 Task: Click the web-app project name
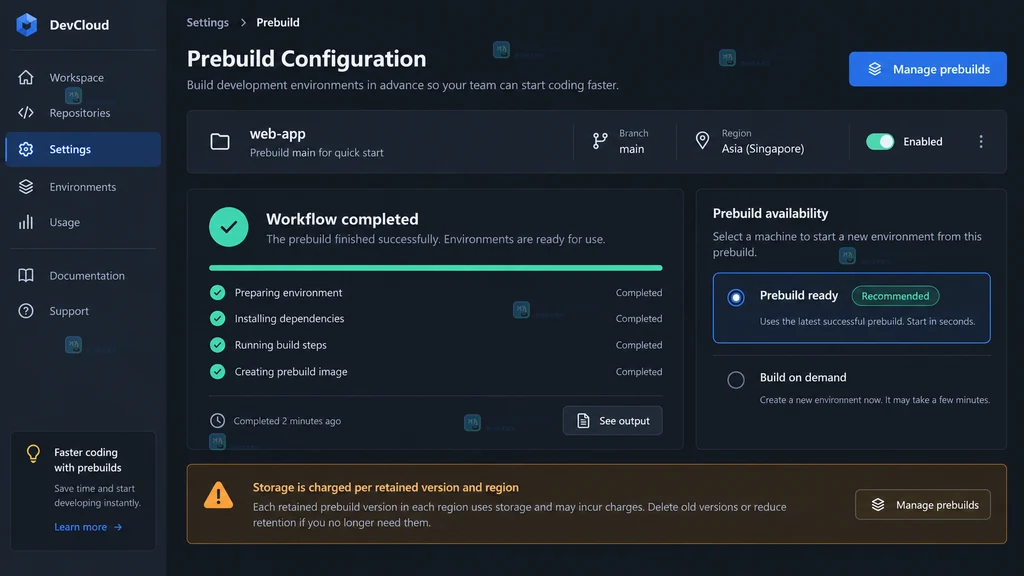[x=278, y=133]
